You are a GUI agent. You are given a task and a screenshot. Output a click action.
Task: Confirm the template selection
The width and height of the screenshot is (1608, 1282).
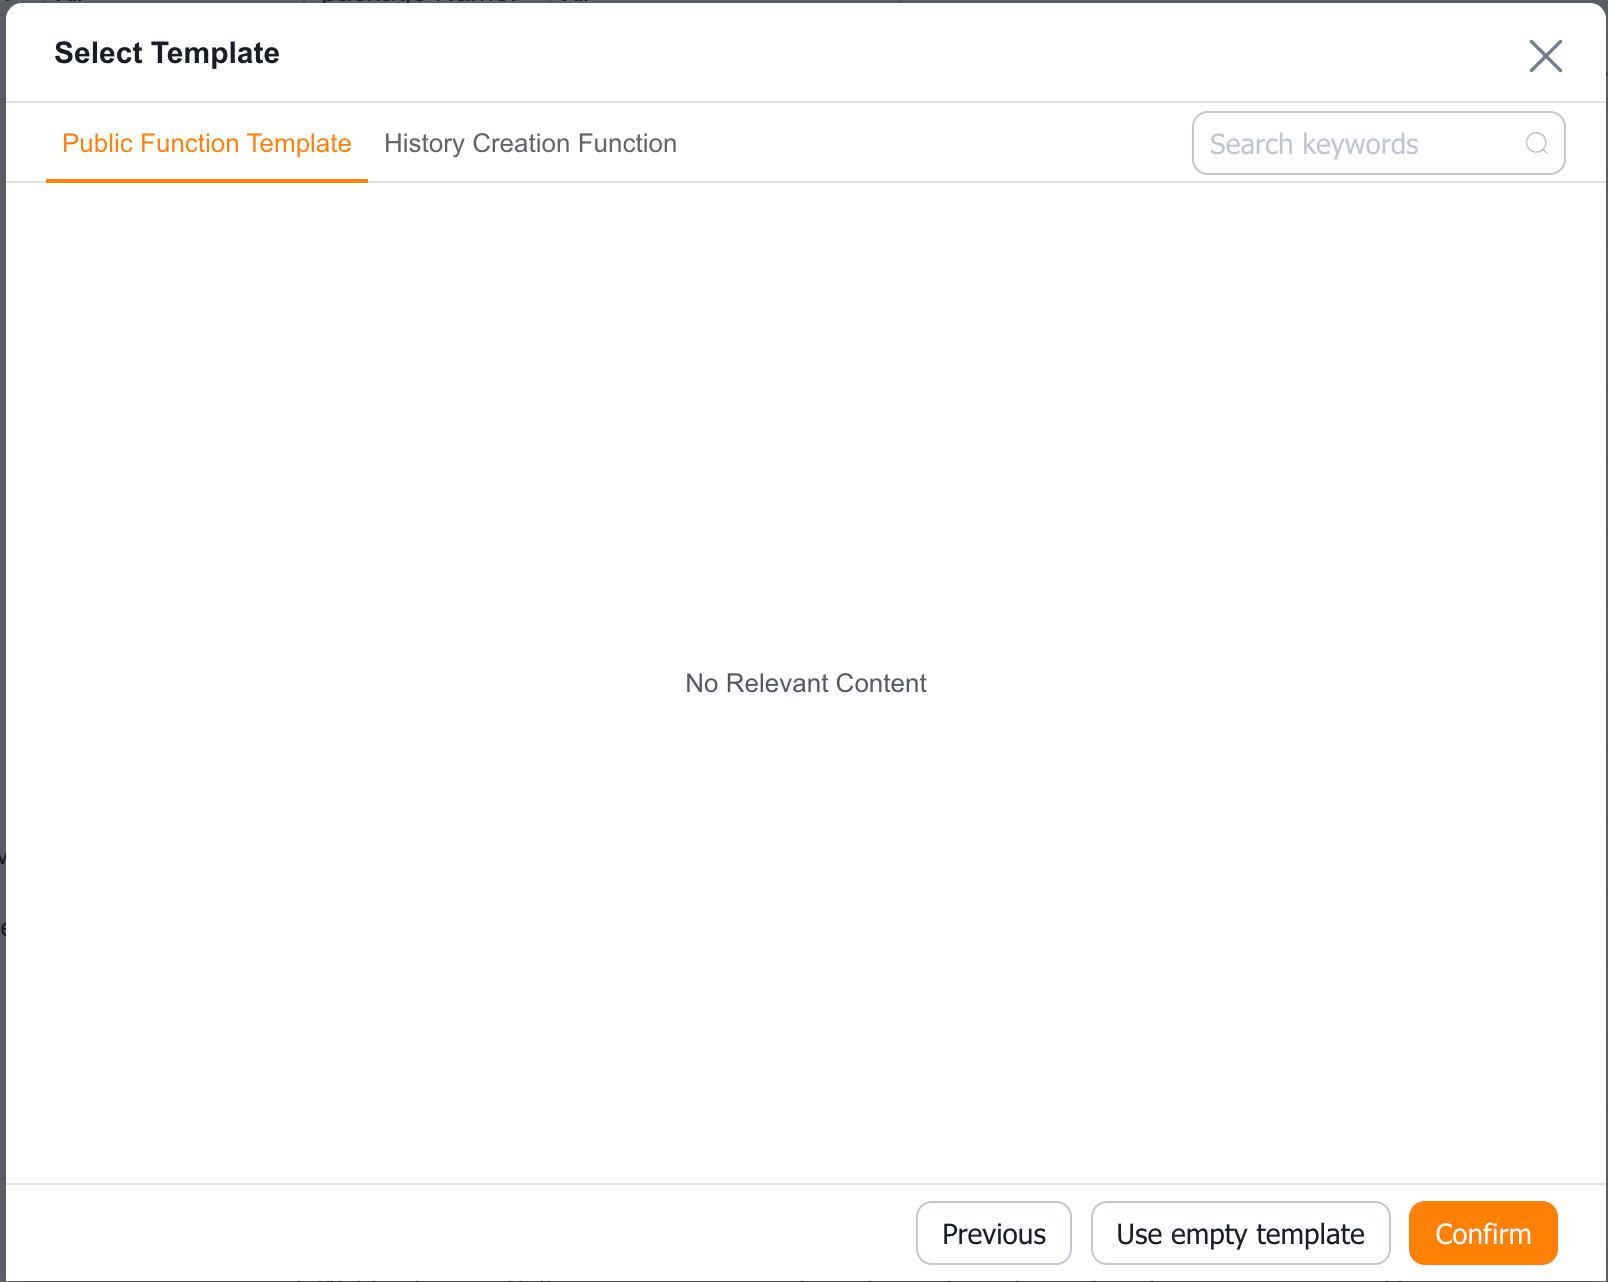tap(1482, 1233)
